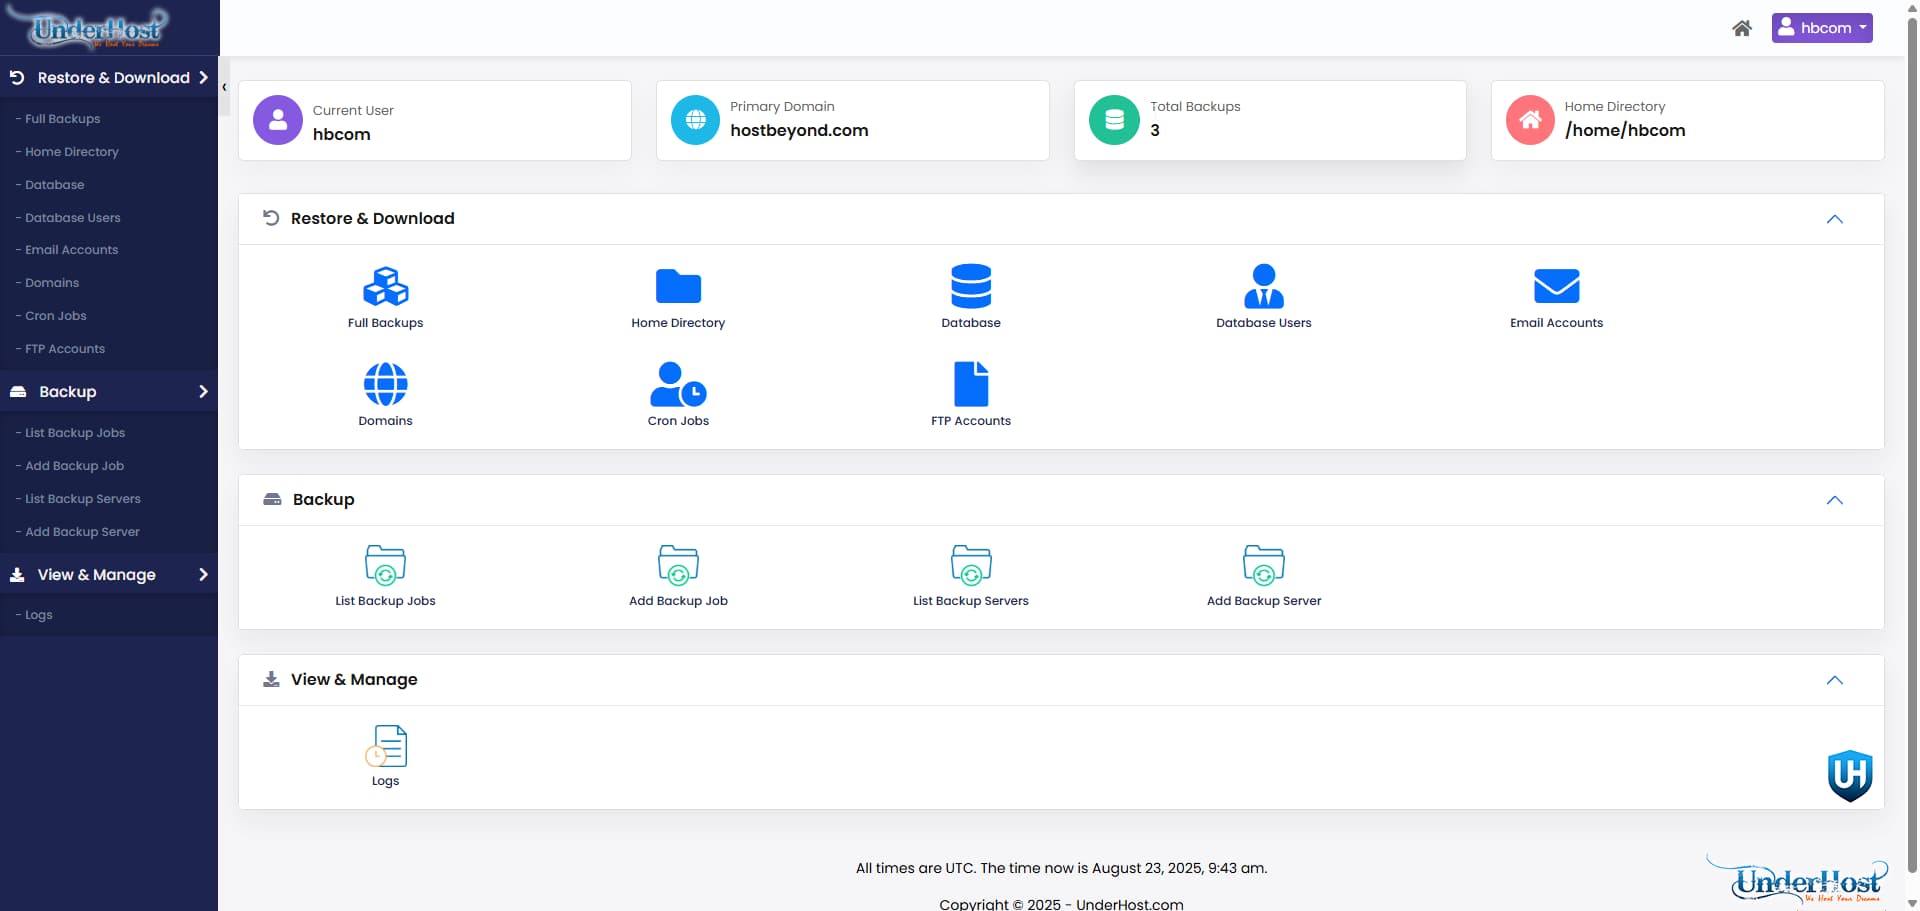Screen dimensions: 1920x911
Task: Open the Logs document icon
Action: pos(385,746)
